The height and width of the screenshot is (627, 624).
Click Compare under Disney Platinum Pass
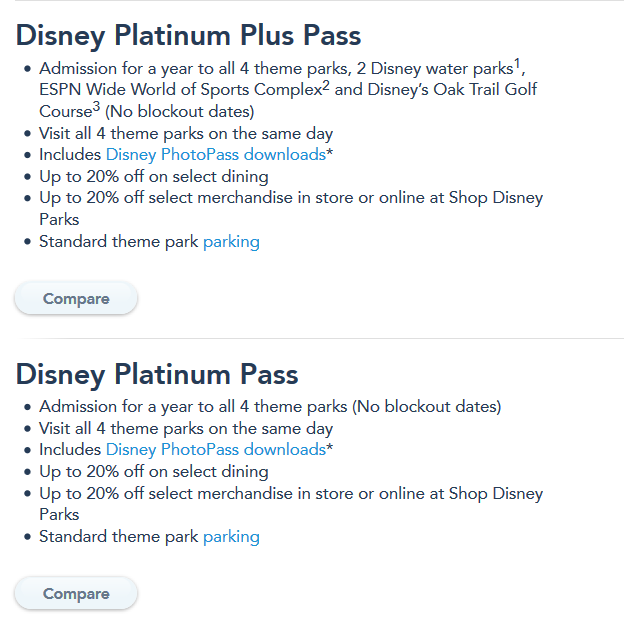pos(76,594)
